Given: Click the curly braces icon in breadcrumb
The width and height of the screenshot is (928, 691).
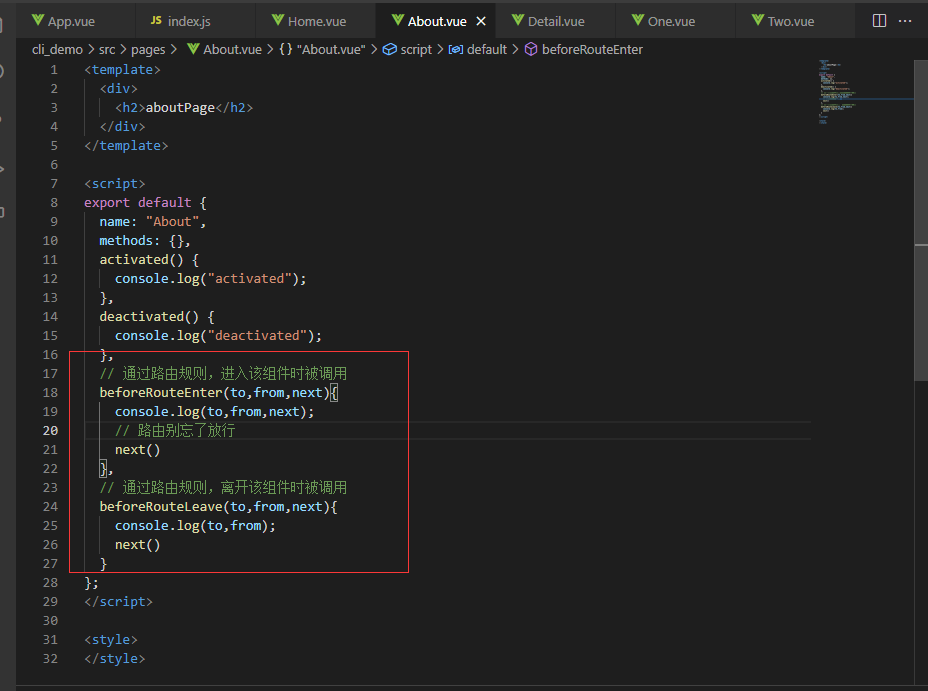Looking at the screenshot, I should click(286, 50).
